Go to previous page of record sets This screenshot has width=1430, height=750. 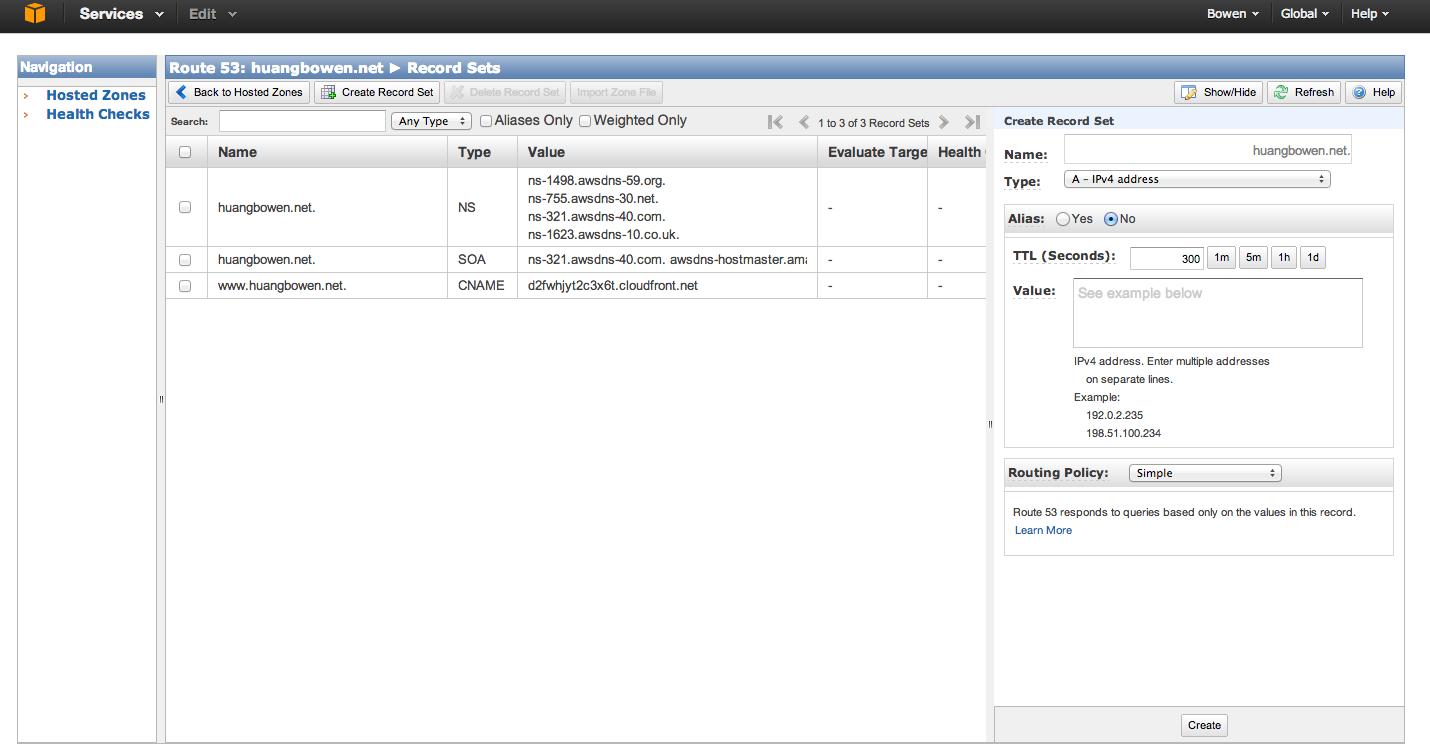tap(803, 122)
